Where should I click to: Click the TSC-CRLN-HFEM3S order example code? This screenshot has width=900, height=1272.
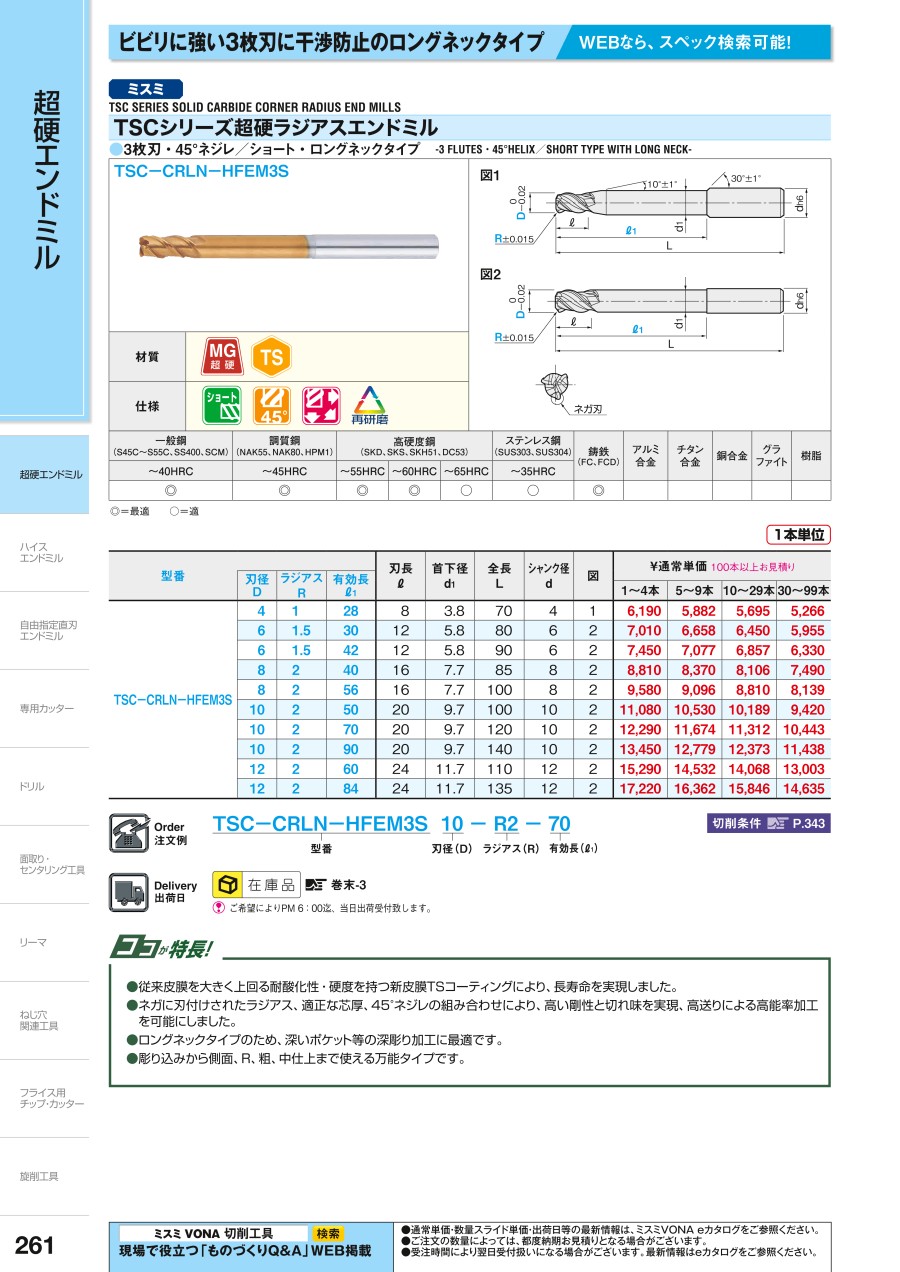coord(320,824)
